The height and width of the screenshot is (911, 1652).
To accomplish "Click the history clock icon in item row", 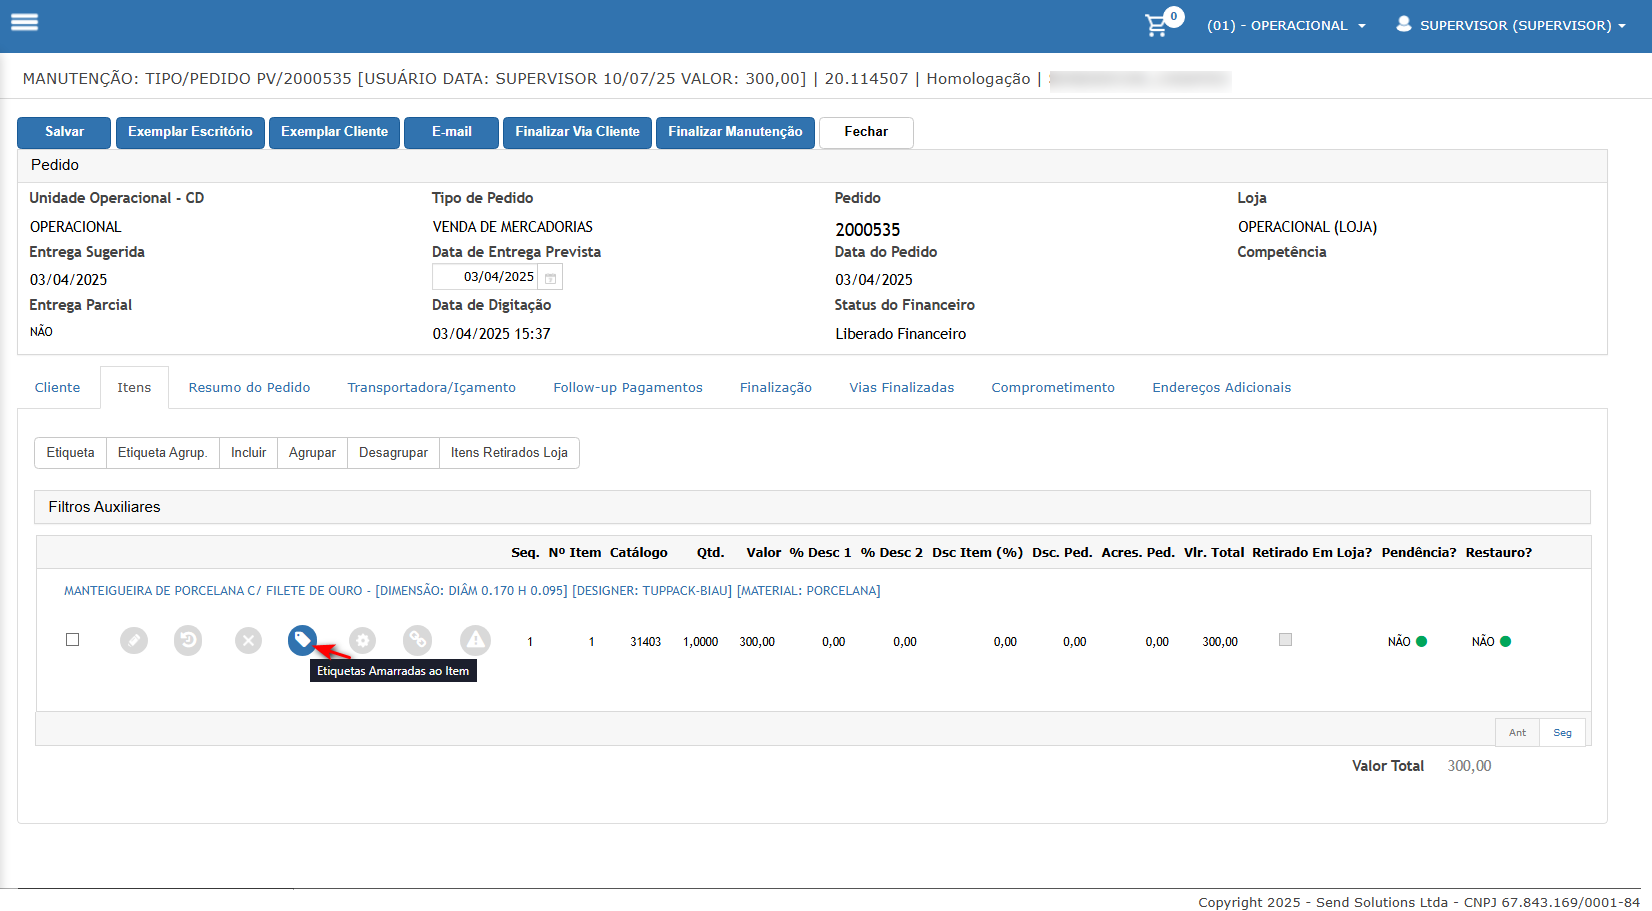I will (188, 640).
